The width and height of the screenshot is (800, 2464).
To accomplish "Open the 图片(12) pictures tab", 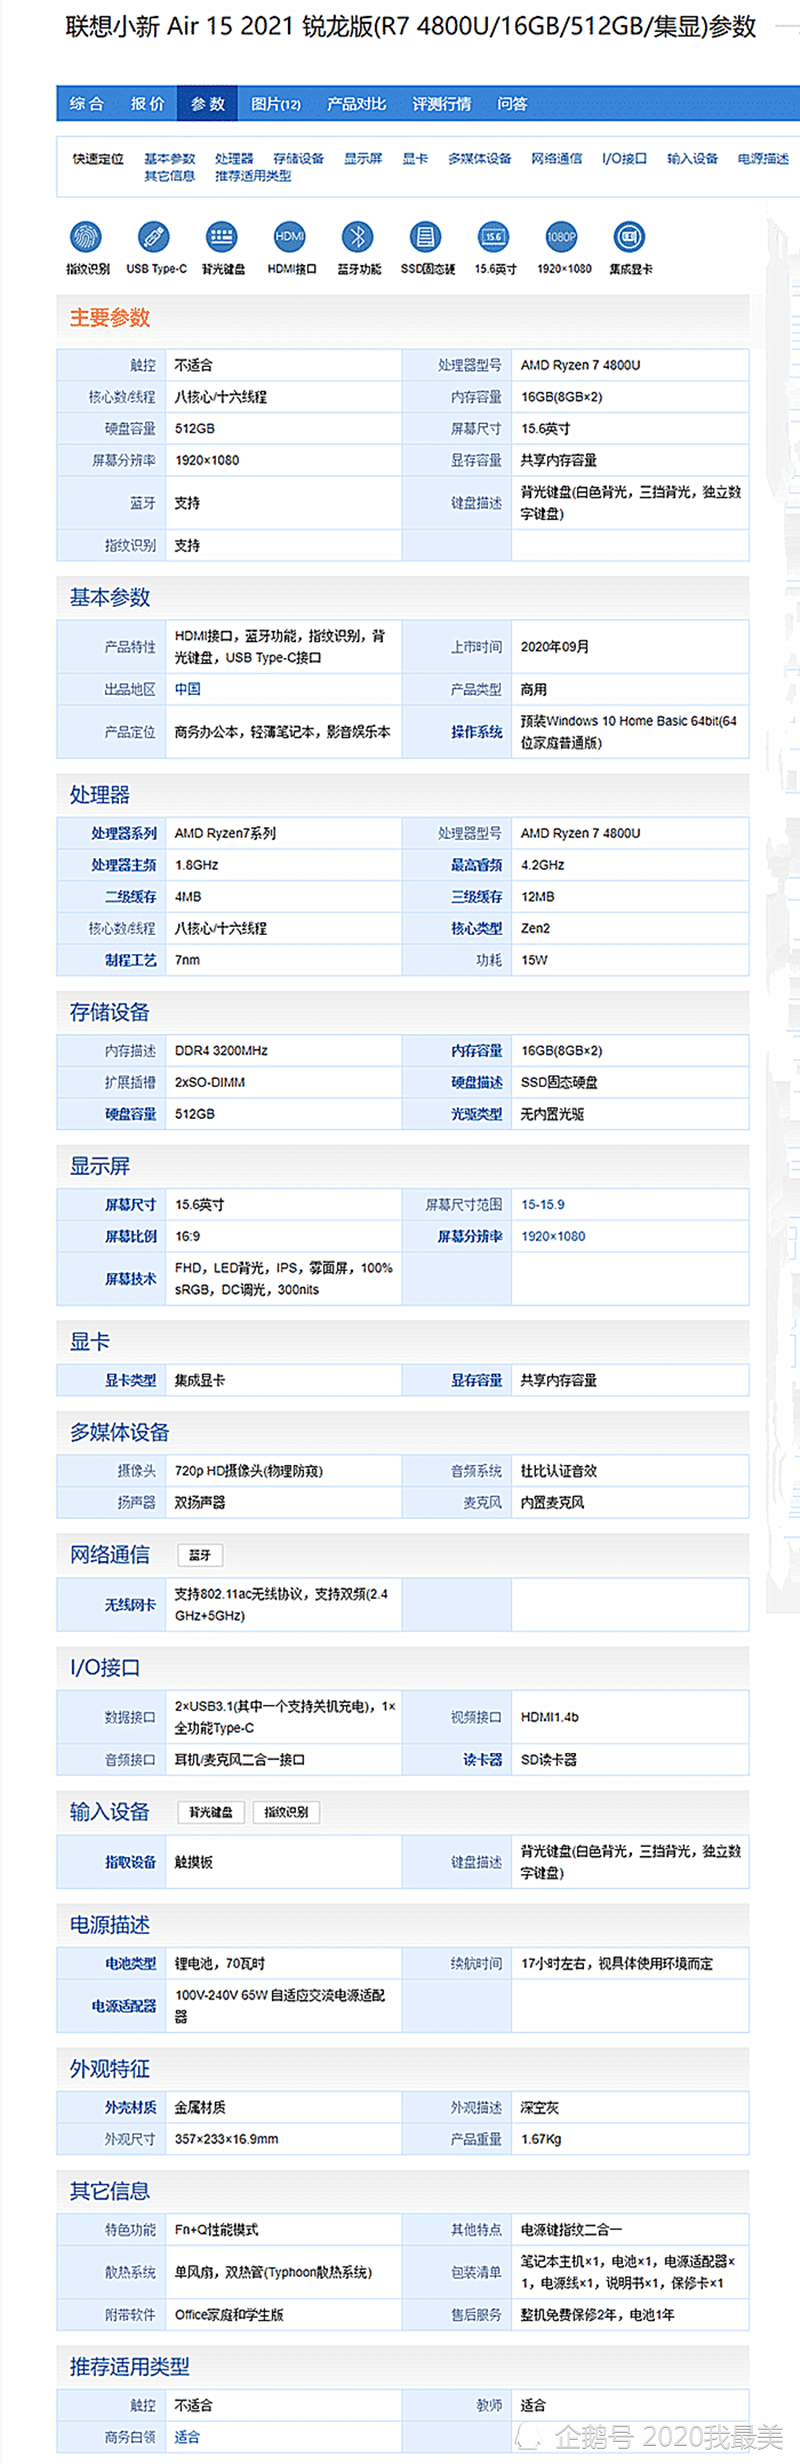I will [x=276, y=104].
